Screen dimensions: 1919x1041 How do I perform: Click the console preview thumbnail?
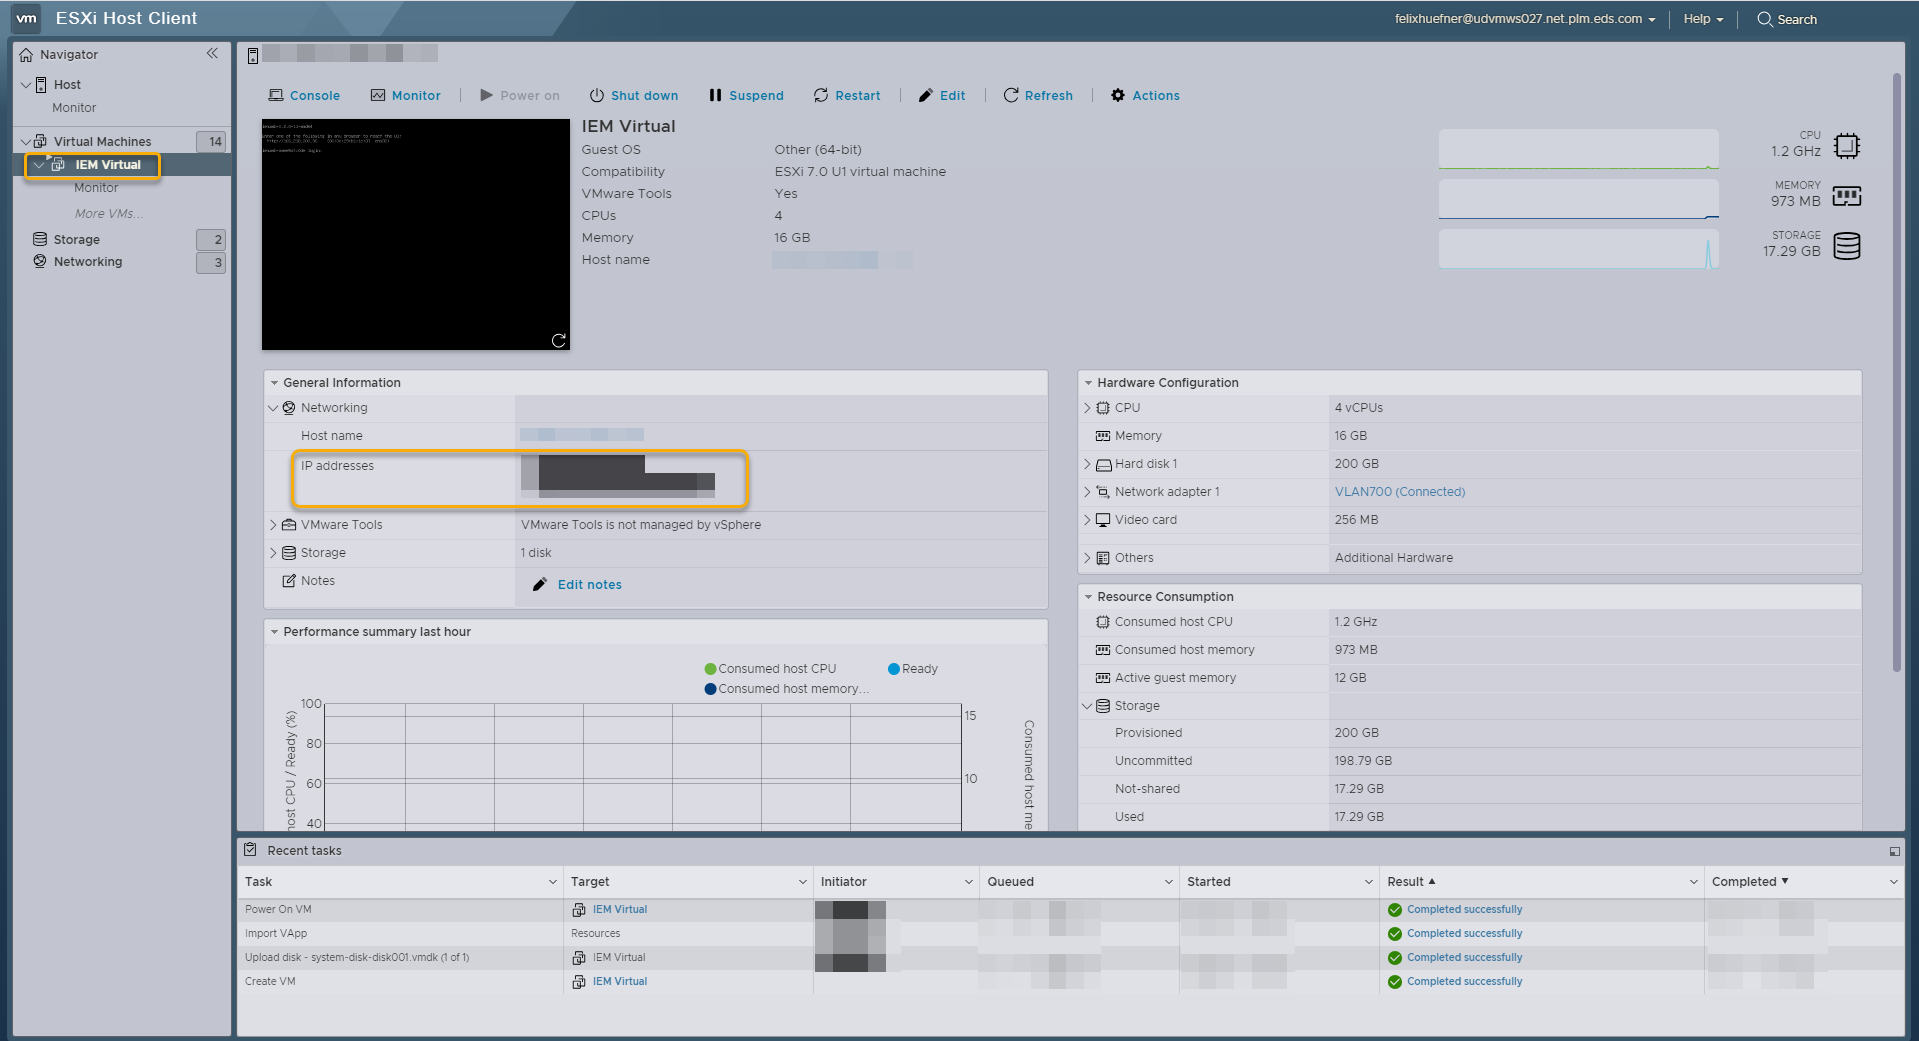[415, 236]
